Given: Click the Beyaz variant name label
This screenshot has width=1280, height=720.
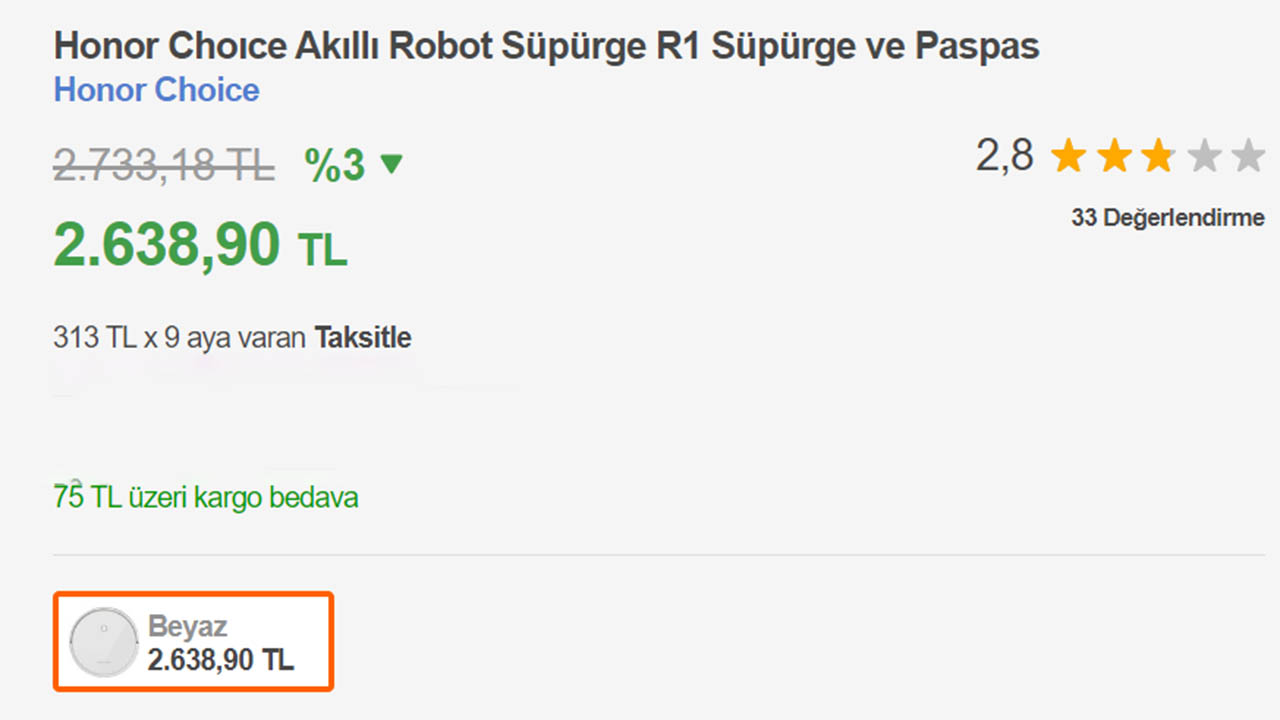Looking at the screenshot, I should [188, 627].
